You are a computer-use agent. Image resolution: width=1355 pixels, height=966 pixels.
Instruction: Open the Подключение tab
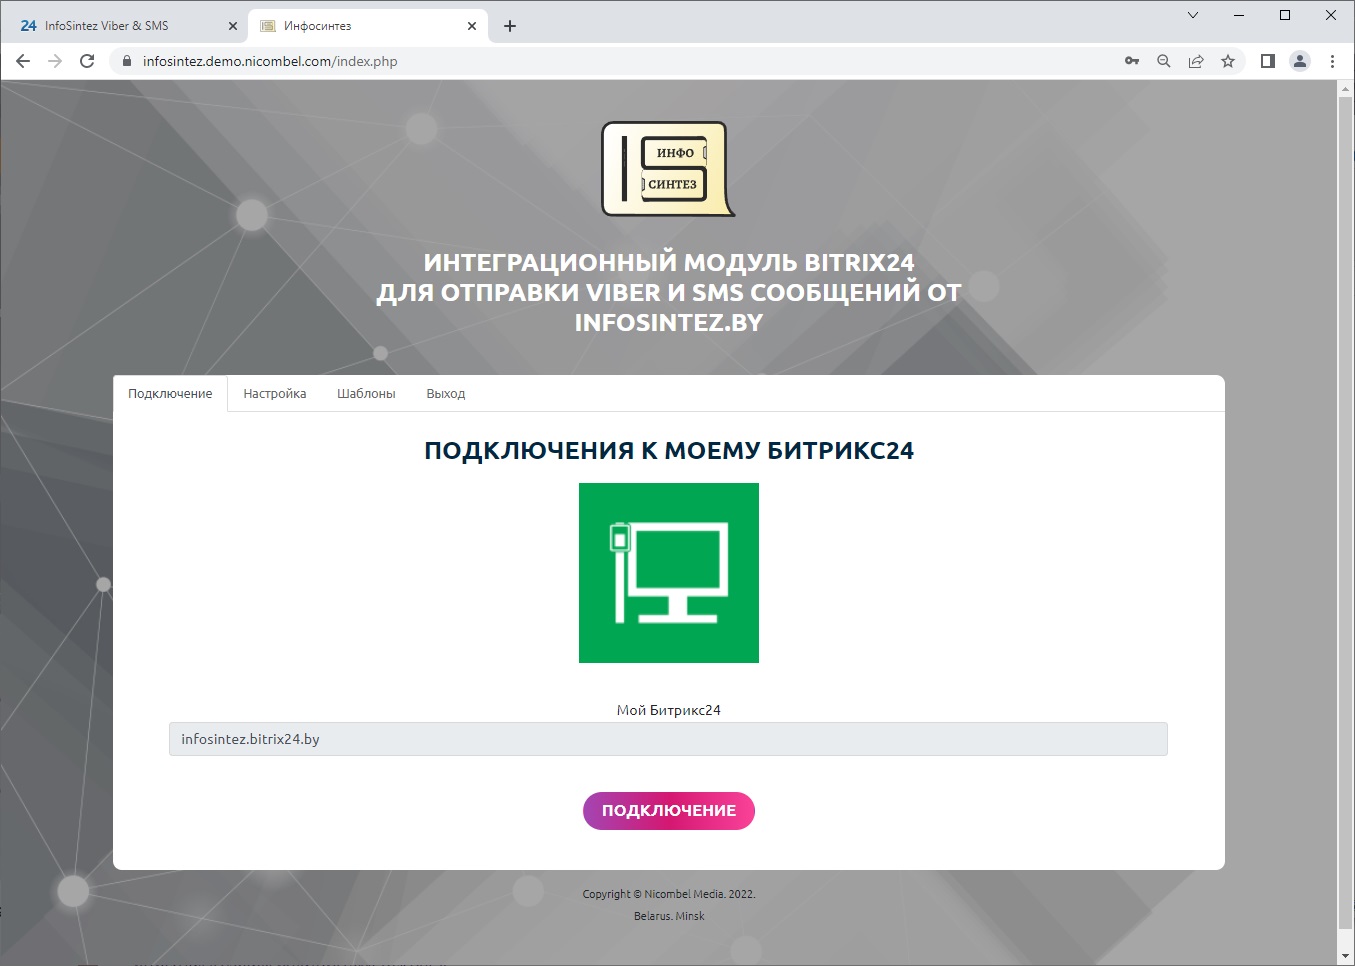tap(170, 394)
